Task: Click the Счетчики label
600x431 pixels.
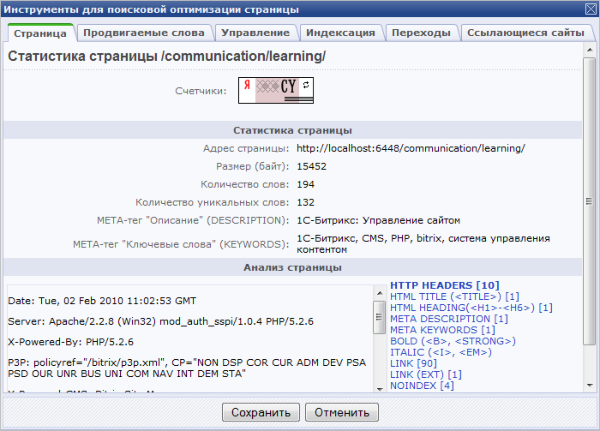Action: coord(201,91)
